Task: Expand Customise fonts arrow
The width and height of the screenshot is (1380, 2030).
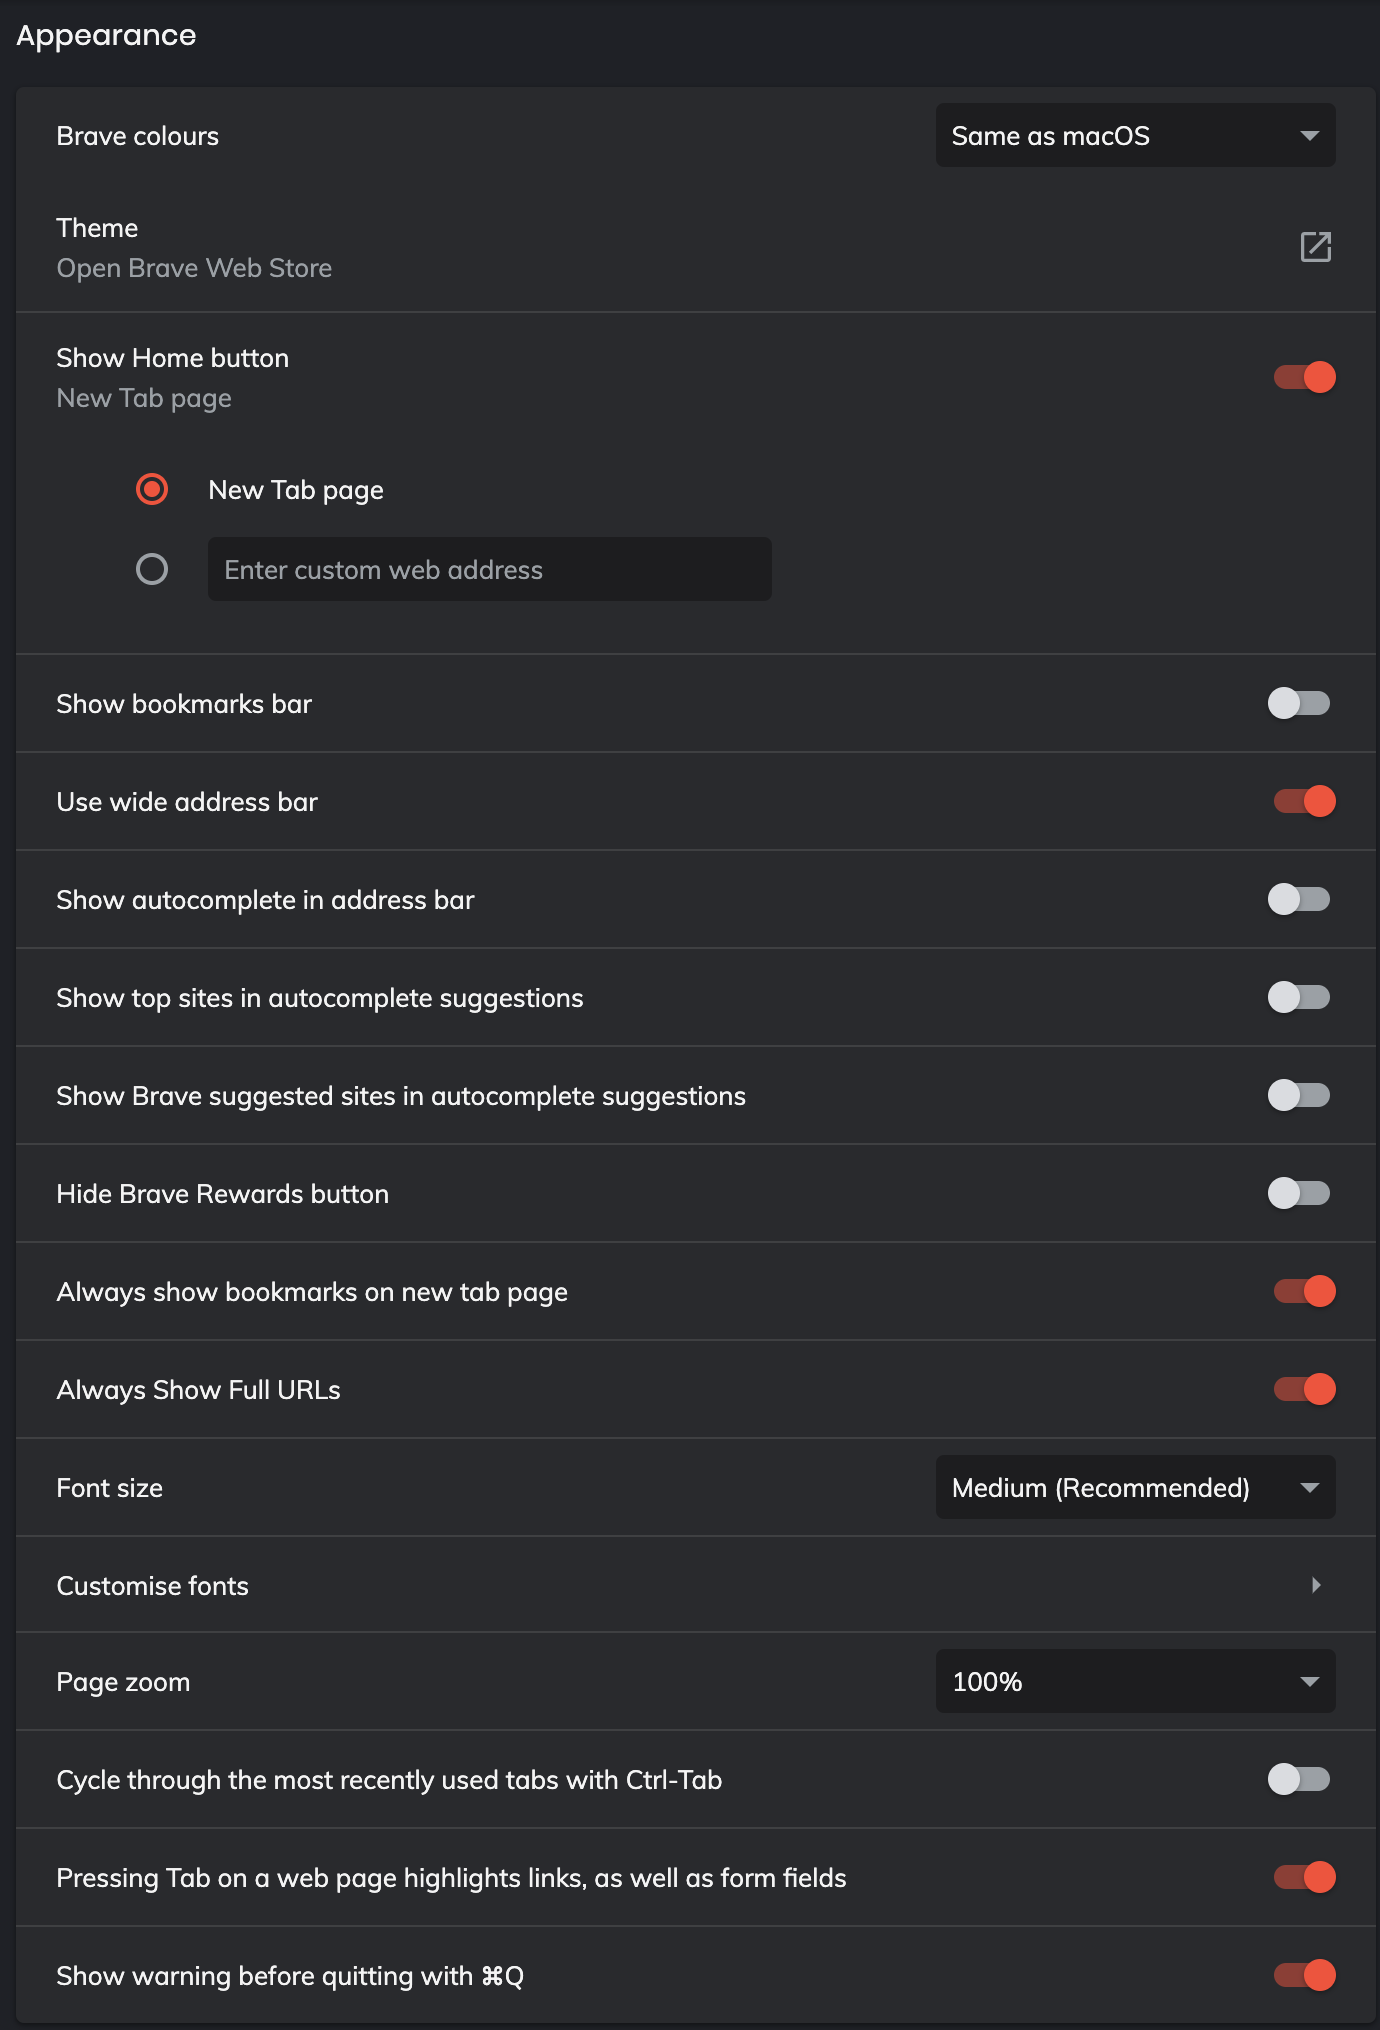Action: 1315,1585
